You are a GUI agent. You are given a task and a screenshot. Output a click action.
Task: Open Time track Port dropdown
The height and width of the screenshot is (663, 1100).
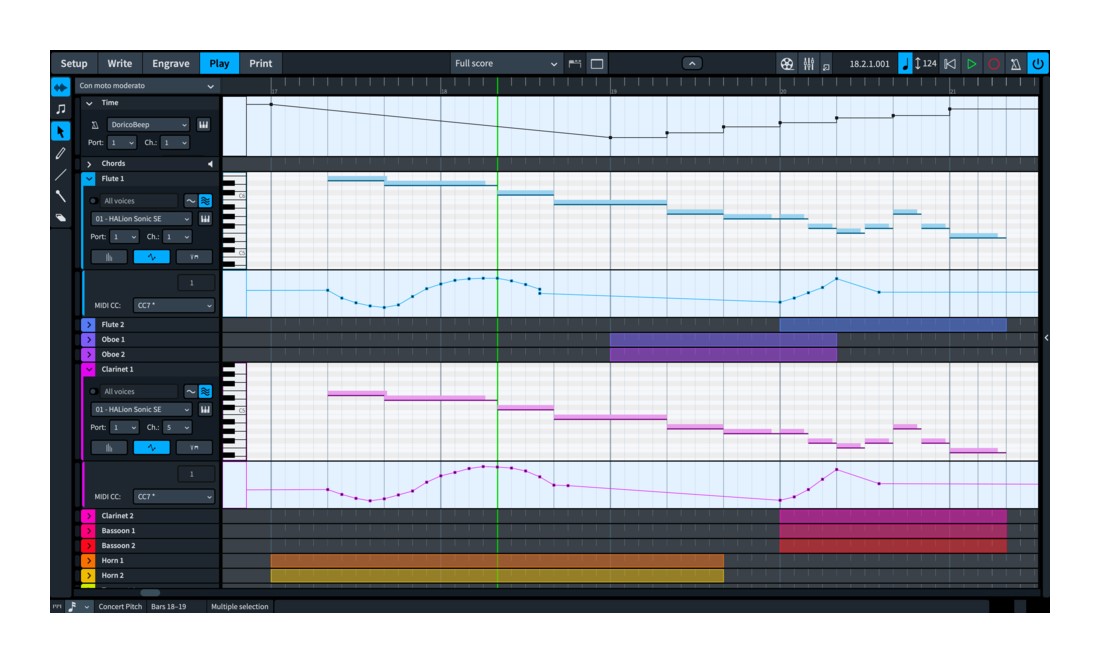122,142
